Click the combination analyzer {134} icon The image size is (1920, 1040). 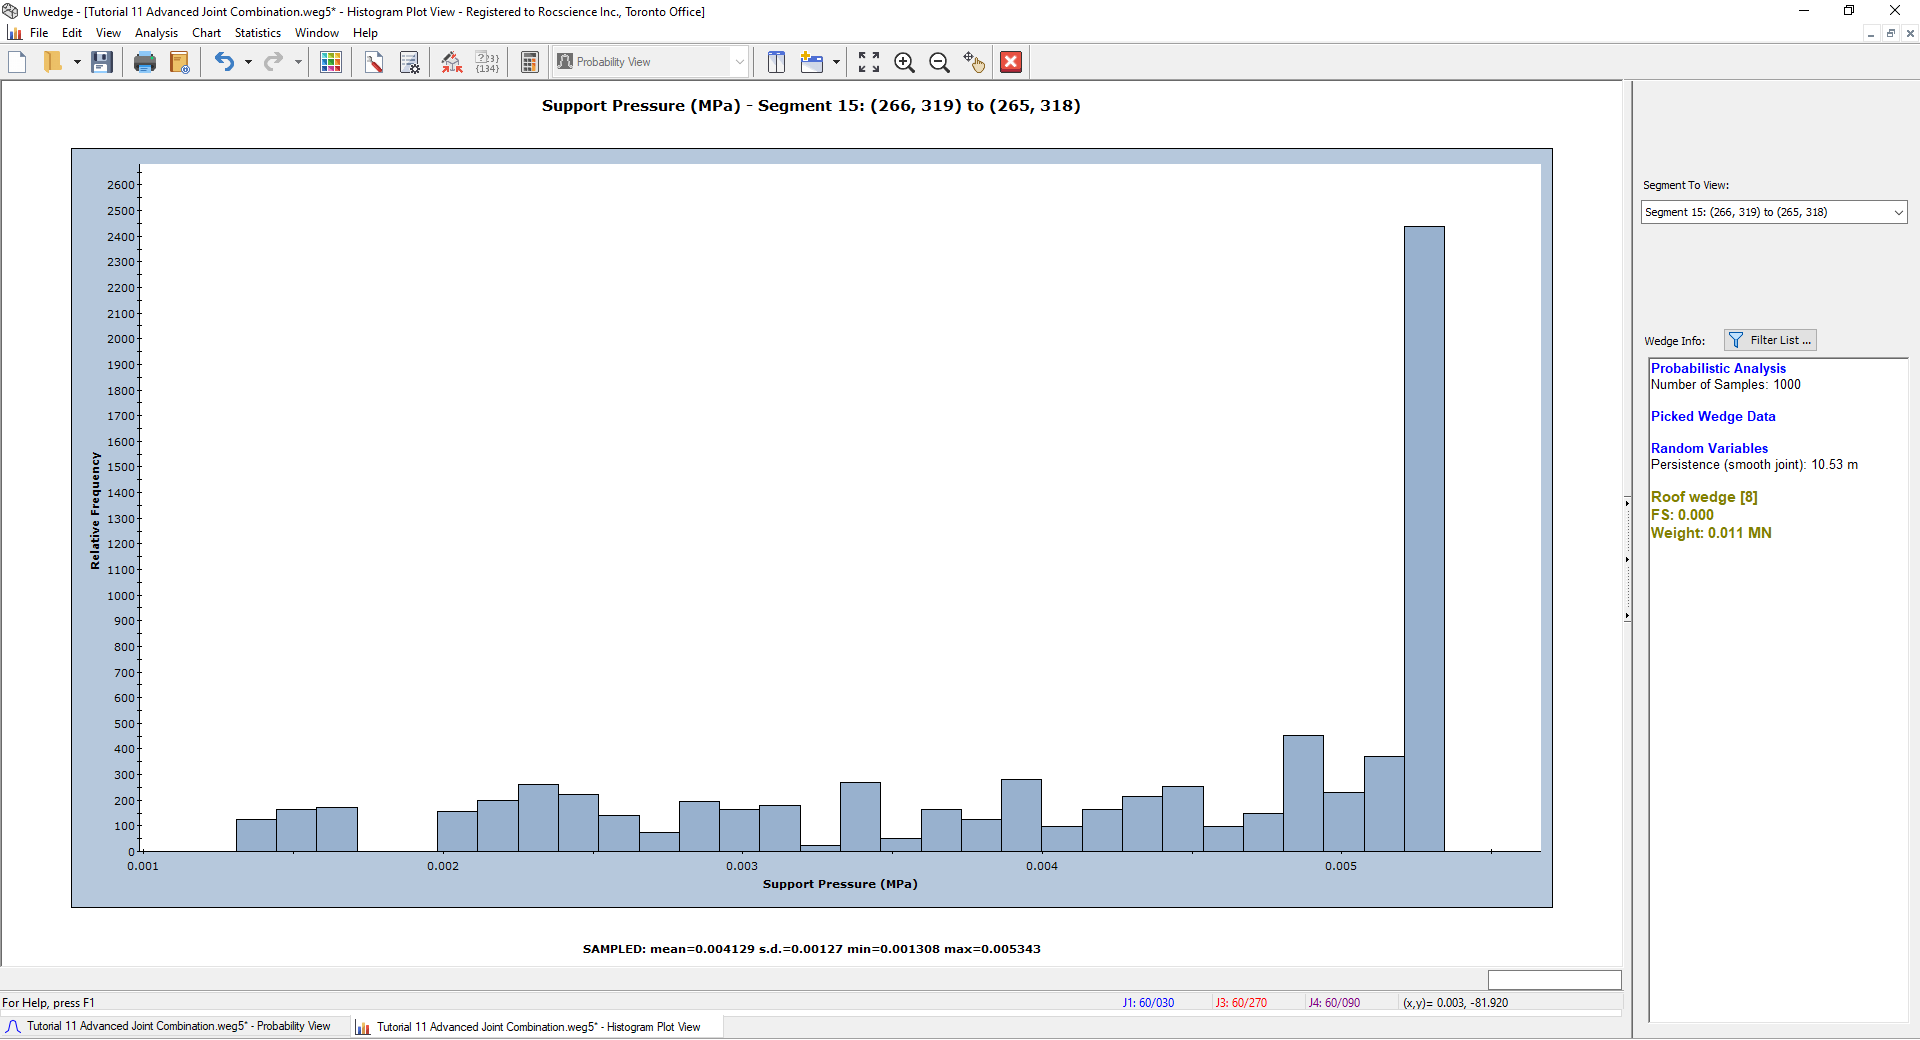point(487,62)
